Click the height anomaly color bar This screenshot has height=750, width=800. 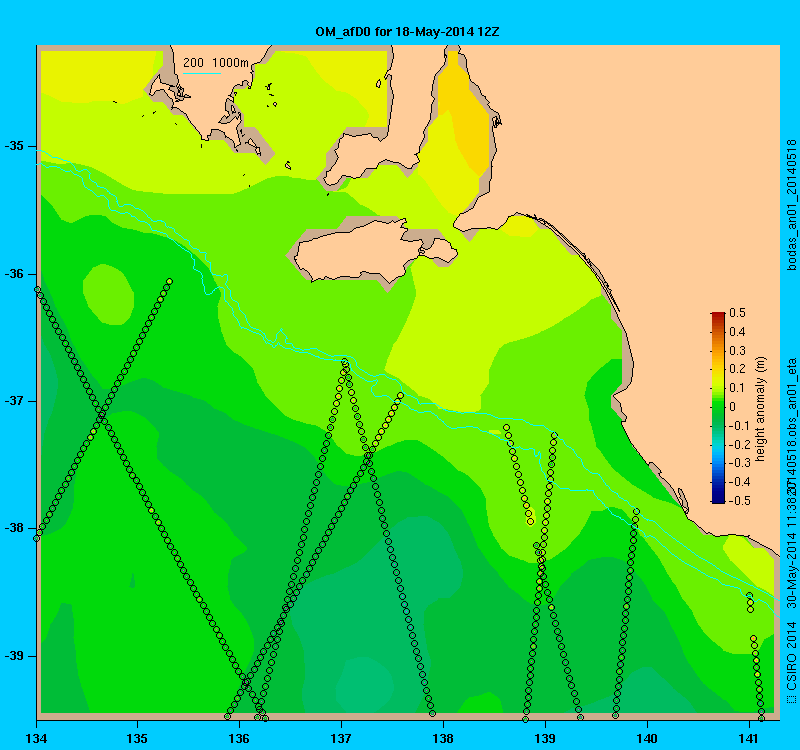(x=718, y=408)
